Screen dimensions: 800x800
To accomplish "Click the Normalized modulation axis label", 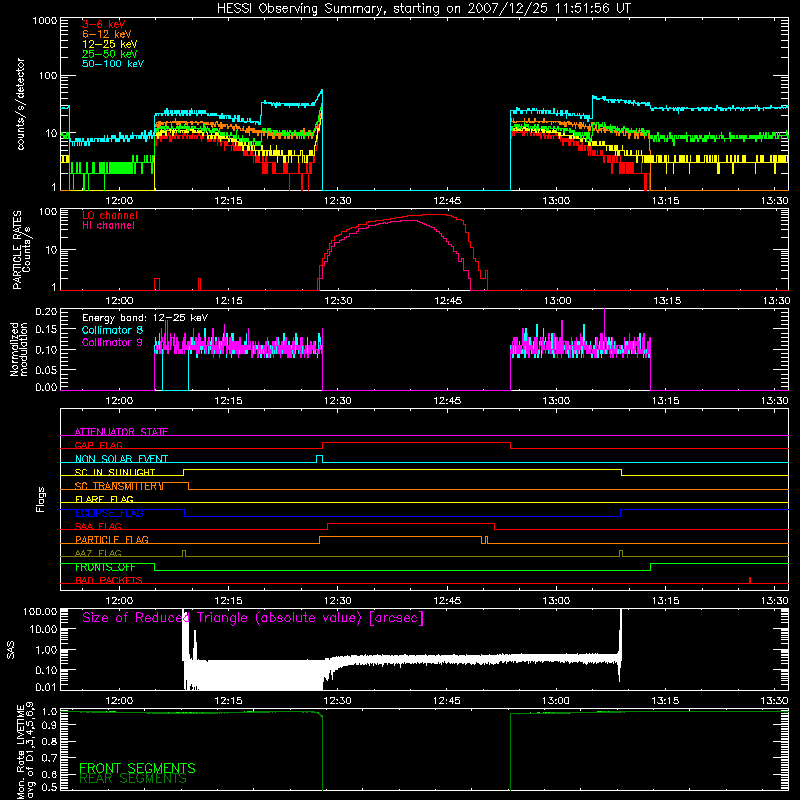I will 19,349.
